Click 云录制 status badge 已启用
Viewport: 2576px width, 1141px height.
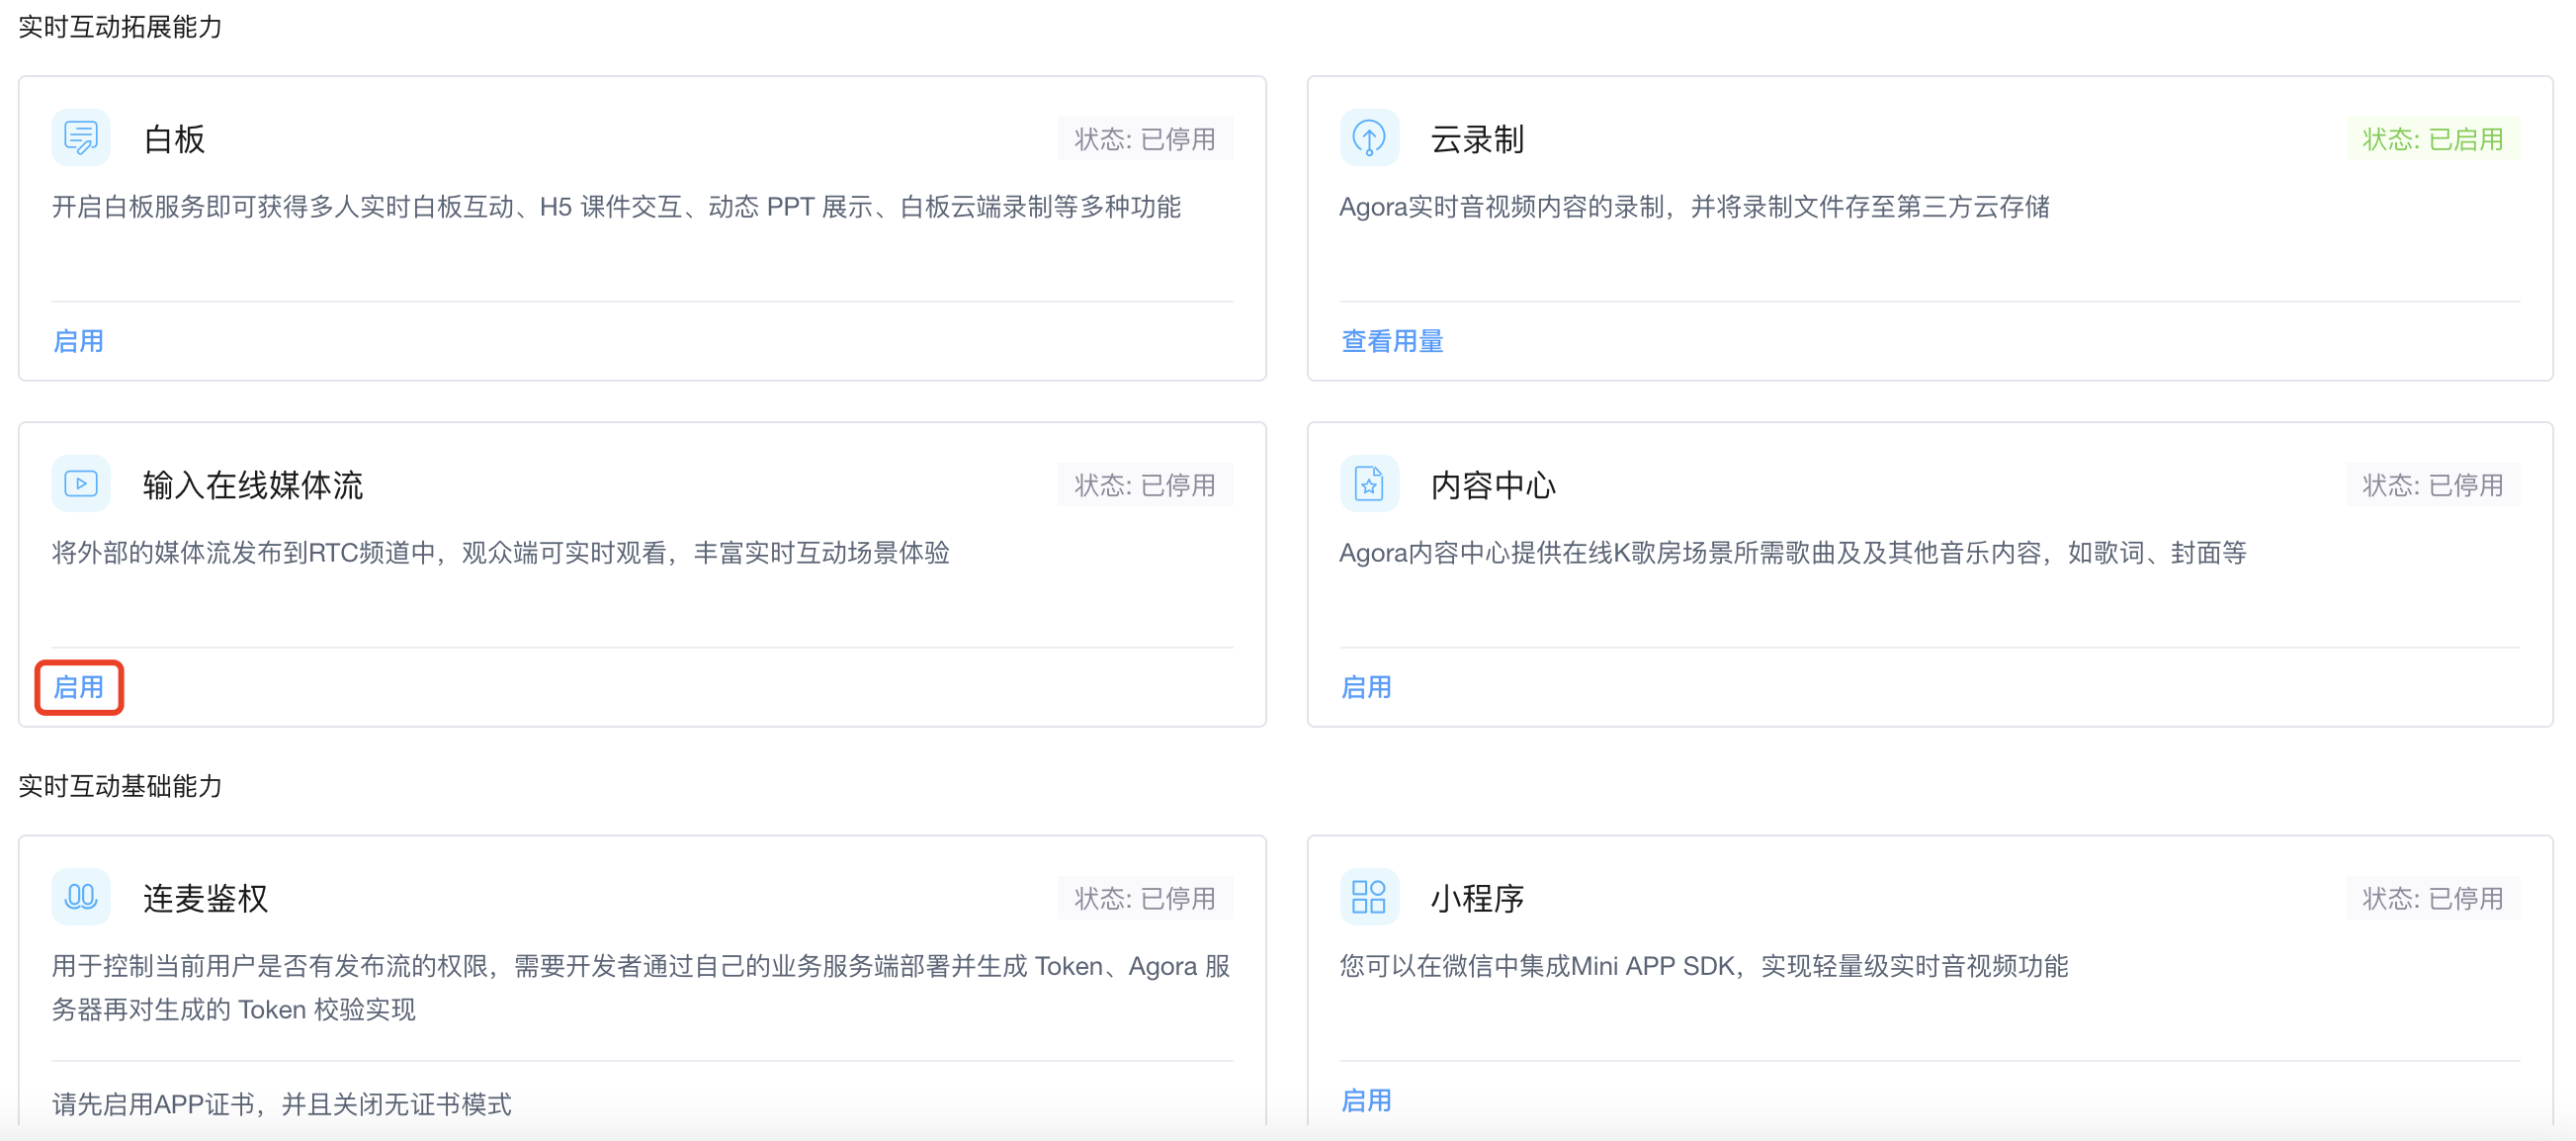2433,139
